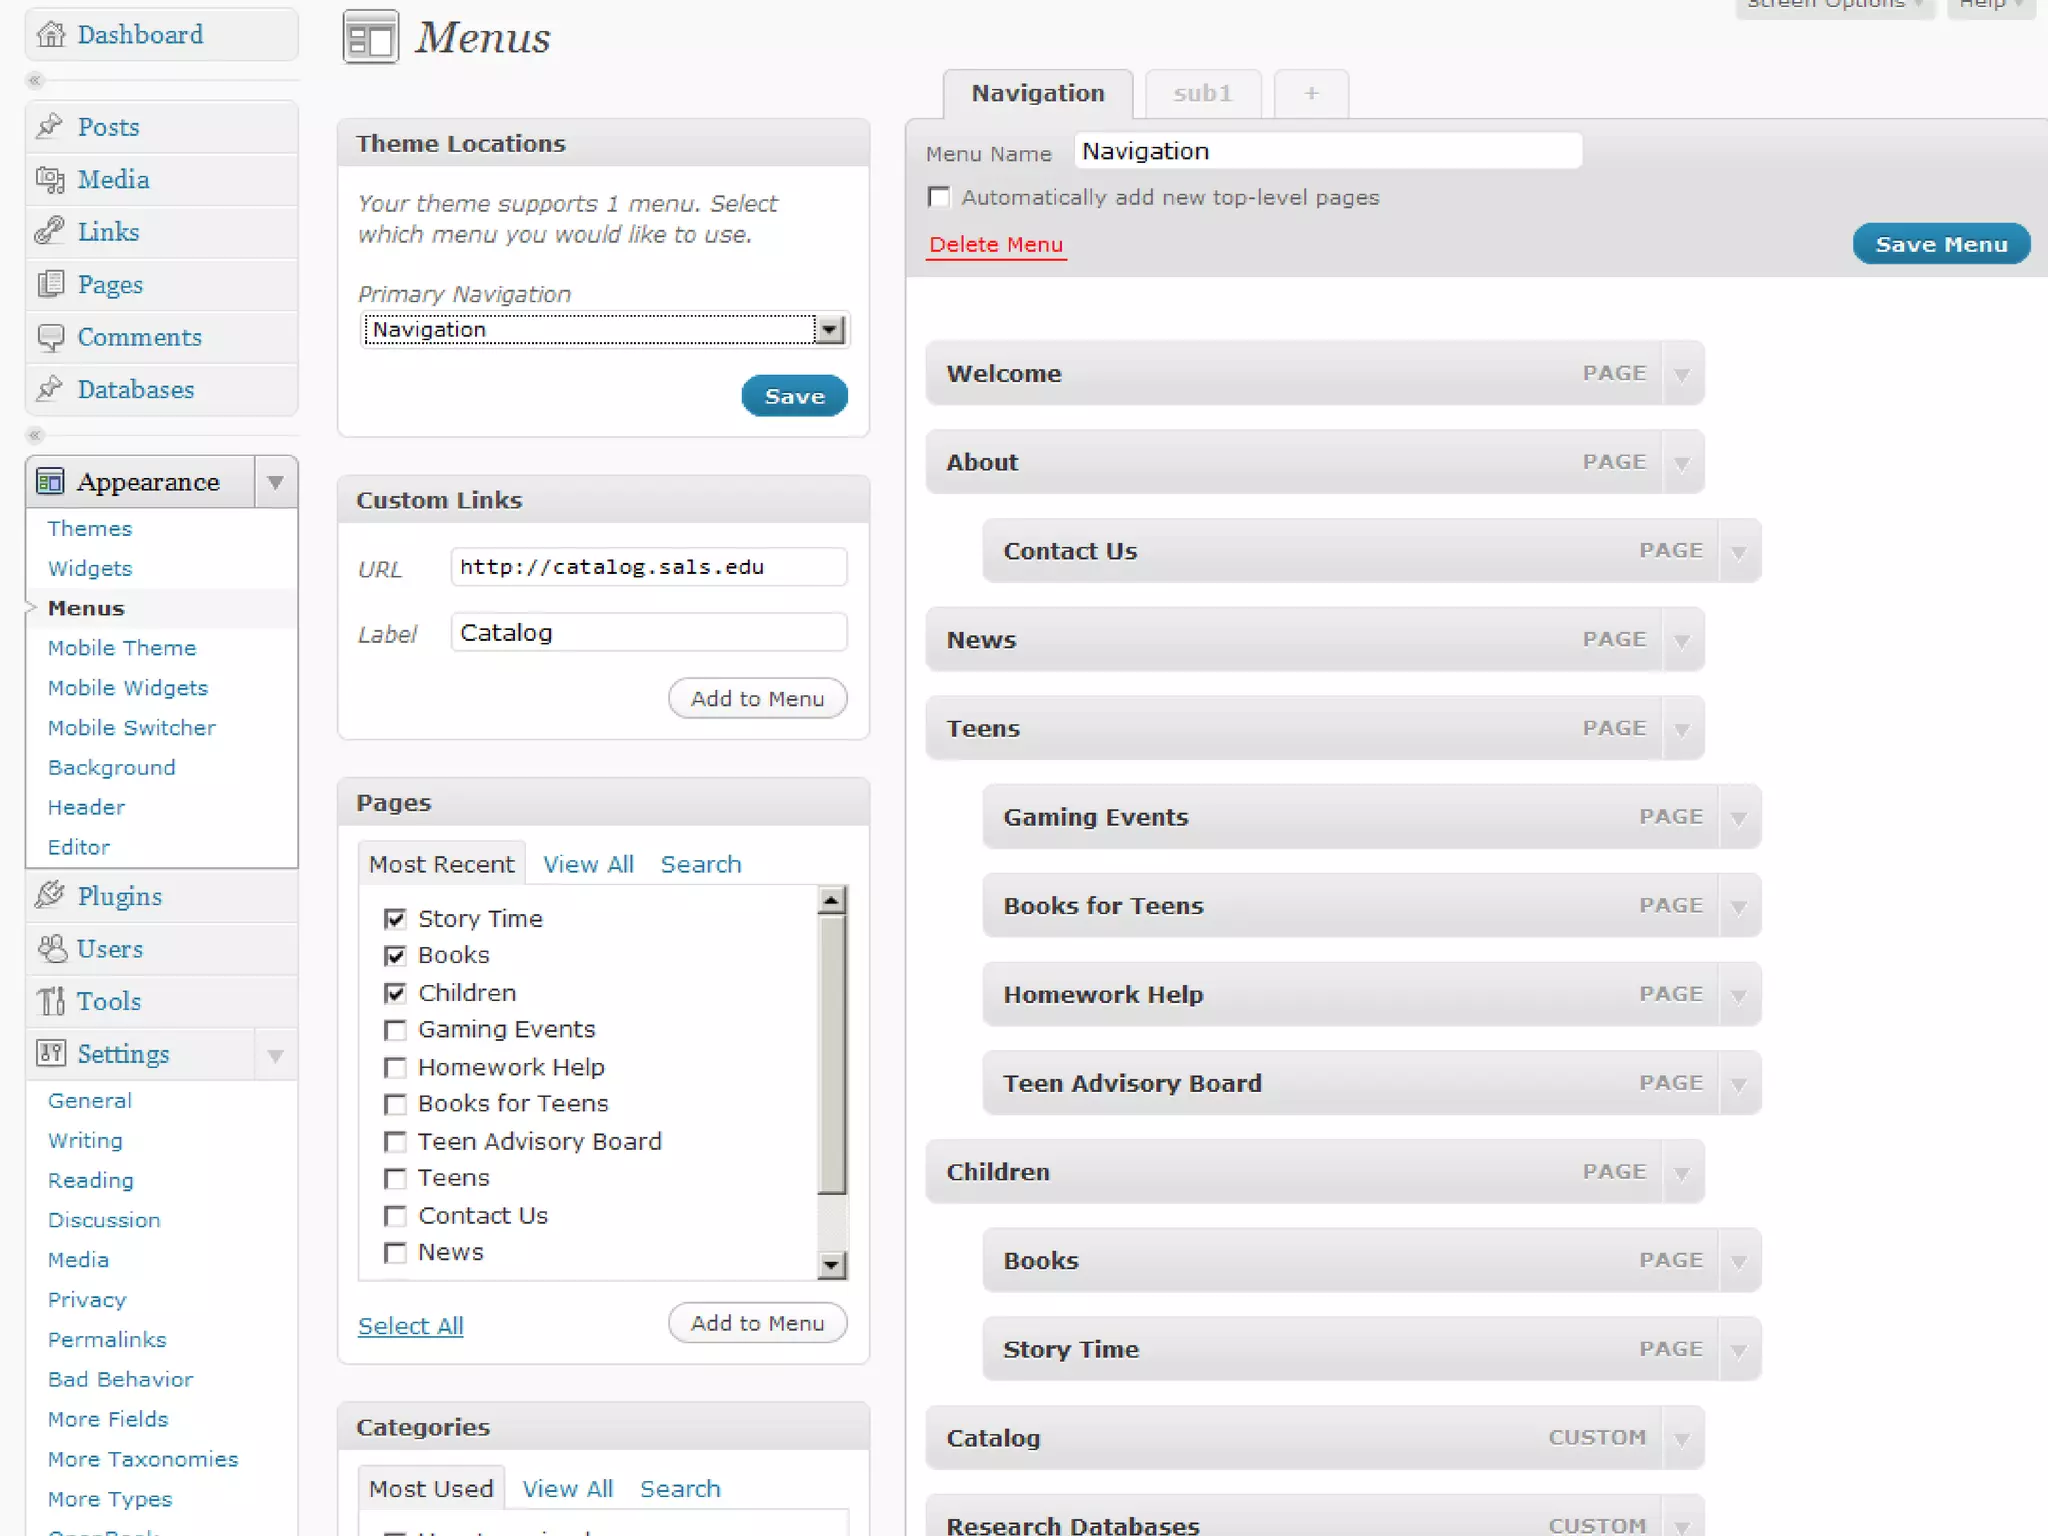Click the Users people icon
The width and height of the screenshot is (2048, 1536).
click(x=51, y=949)
